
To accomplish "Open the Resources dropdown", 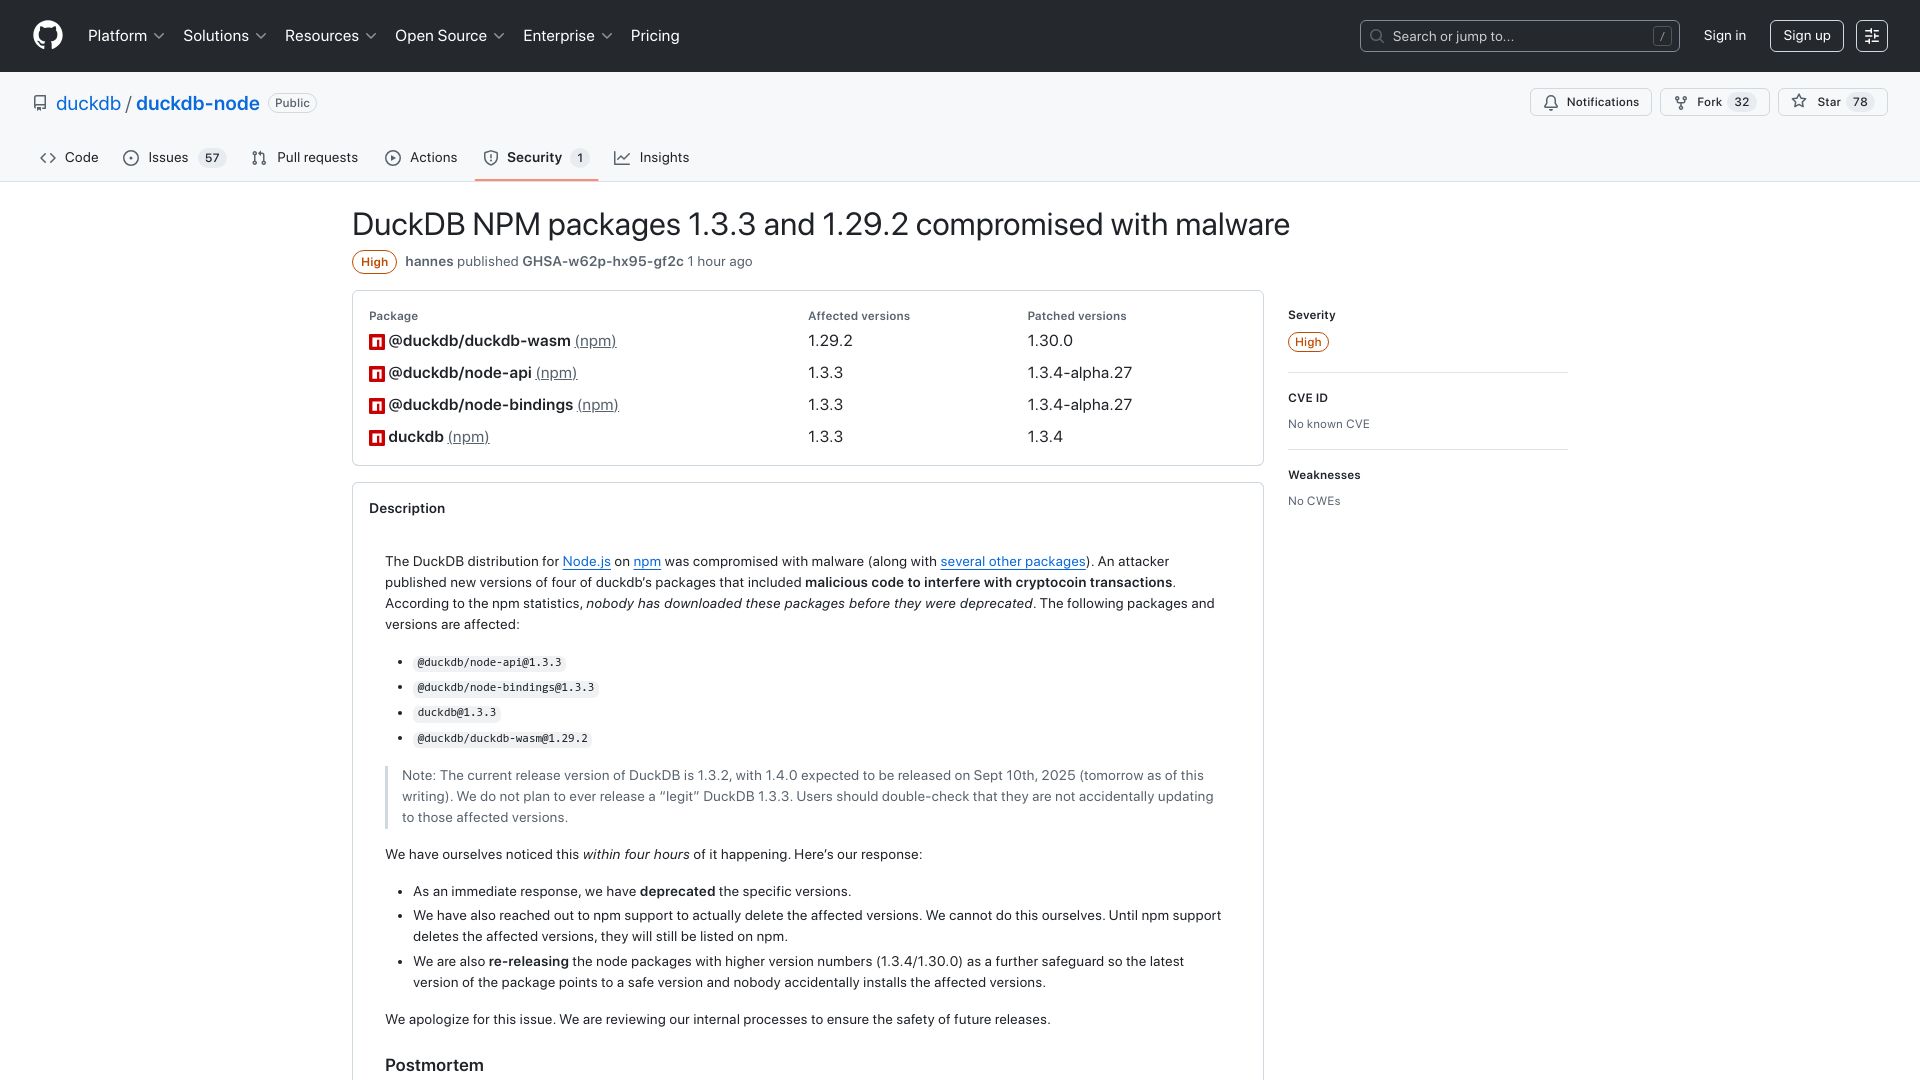I will click(x=331, y=36).
